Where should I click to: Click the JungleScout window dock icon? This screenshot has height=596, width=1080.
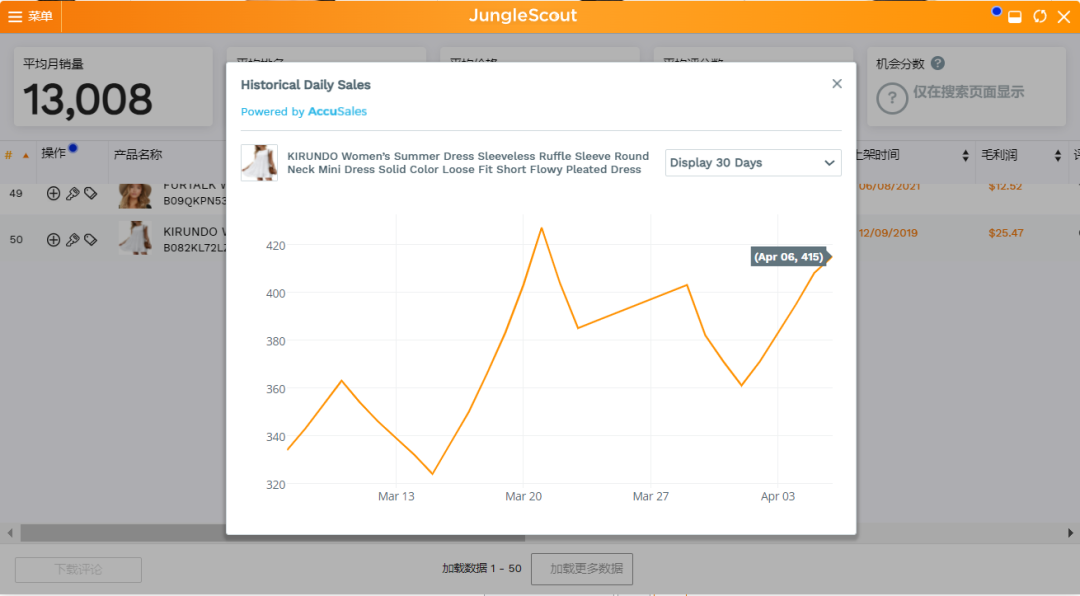tap(1015, 17)
